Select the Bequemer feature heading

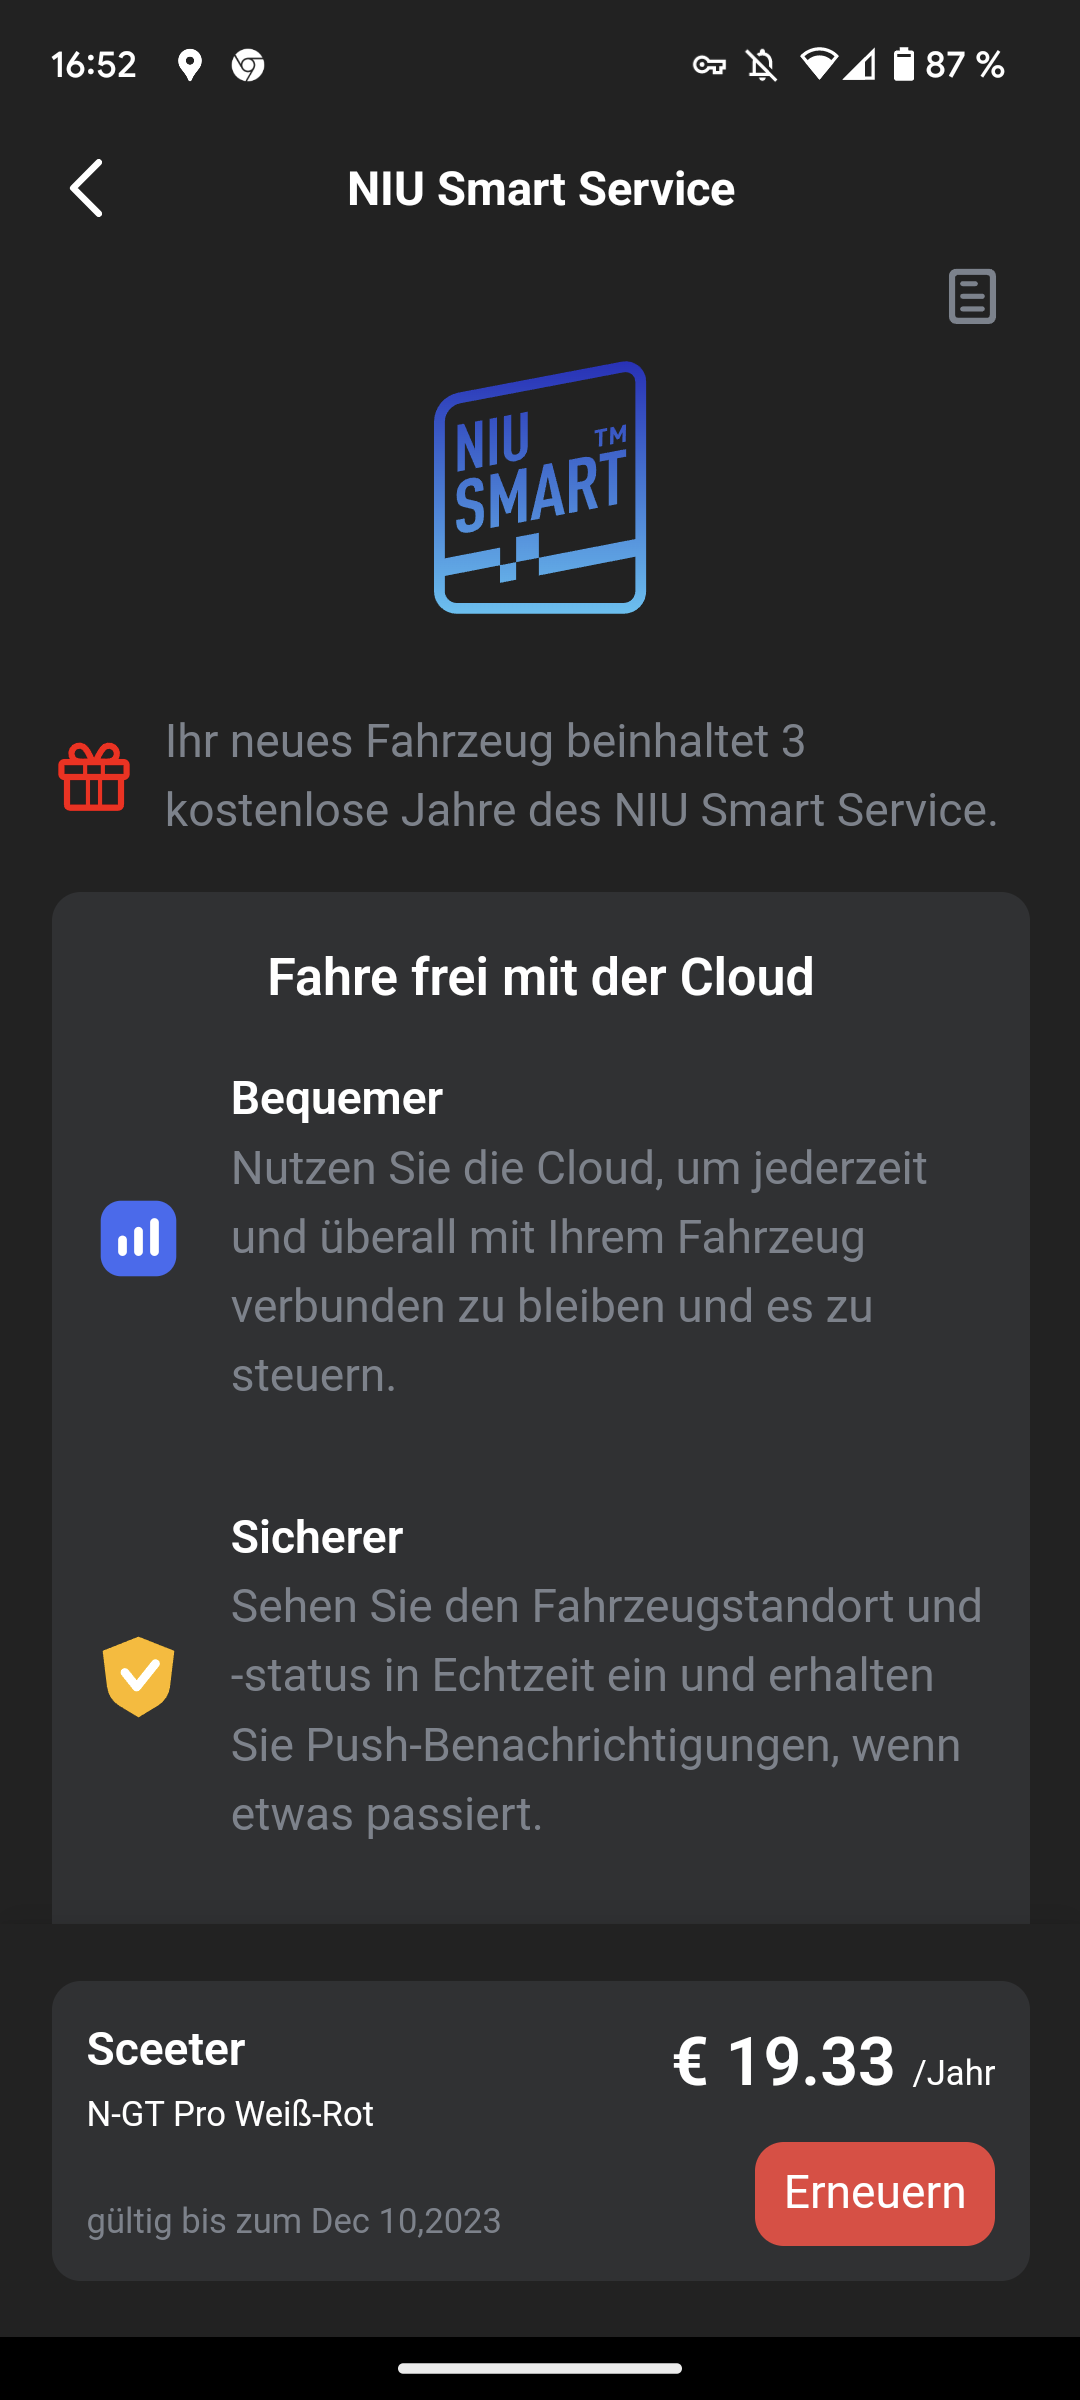(x=337, y=1098)
